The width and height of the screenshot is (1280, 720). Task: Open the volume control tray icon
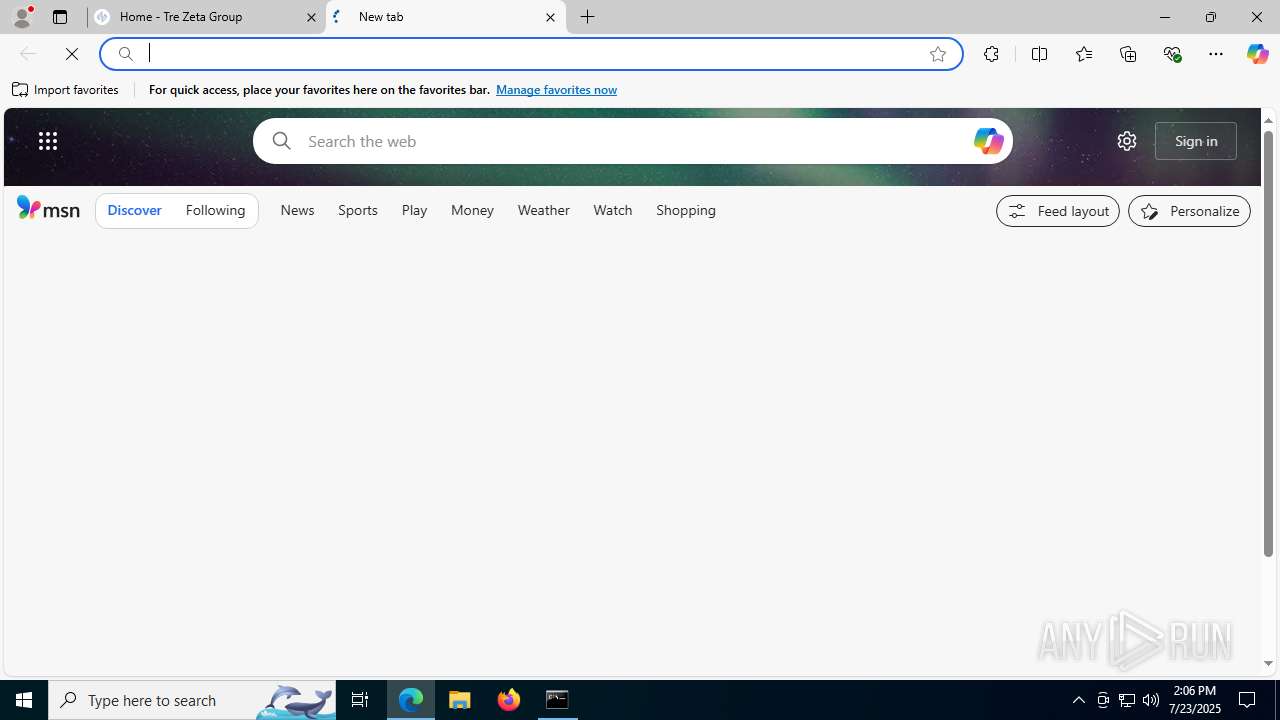pyautogui.click(x=1151, y=700)
